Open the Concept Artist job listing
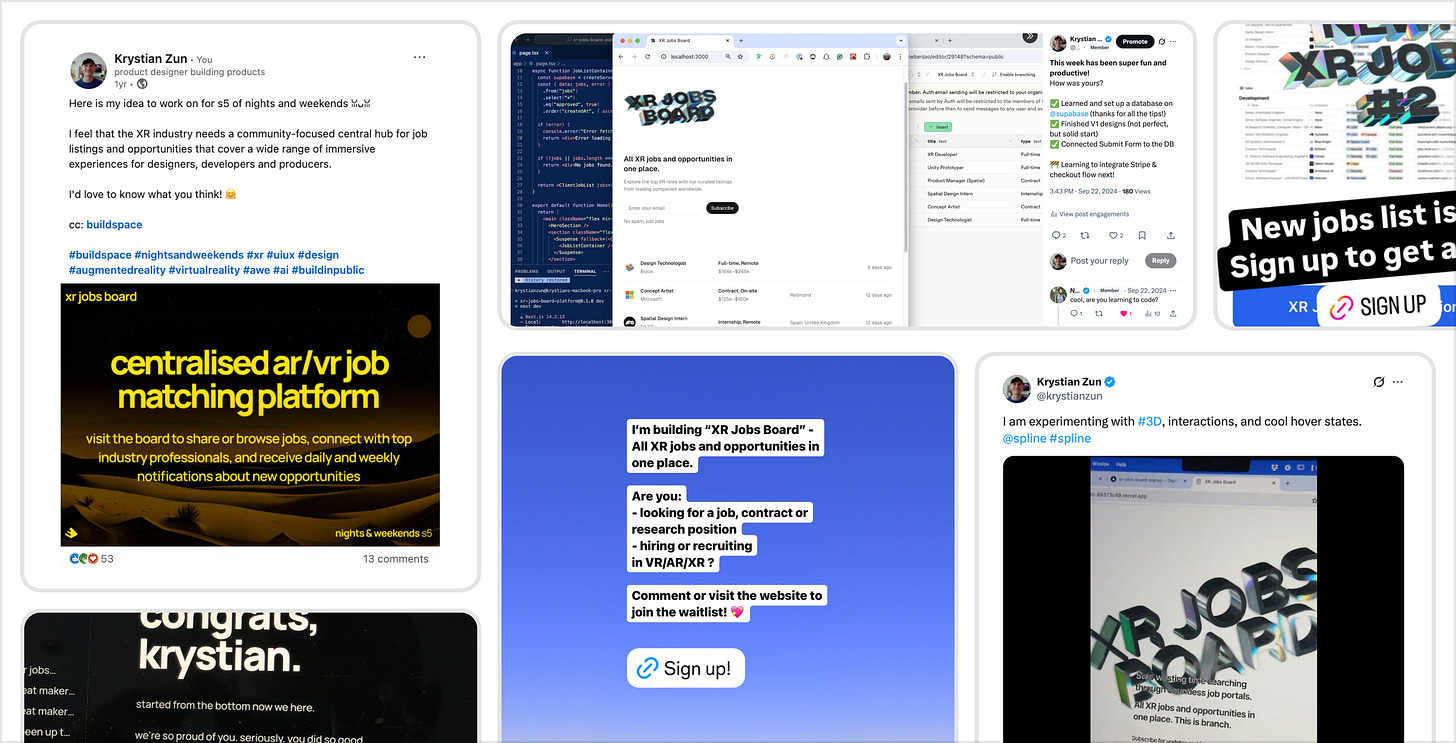Image resolution: width=1456 pixels, height=743 pixels. (x=760, y=295)
